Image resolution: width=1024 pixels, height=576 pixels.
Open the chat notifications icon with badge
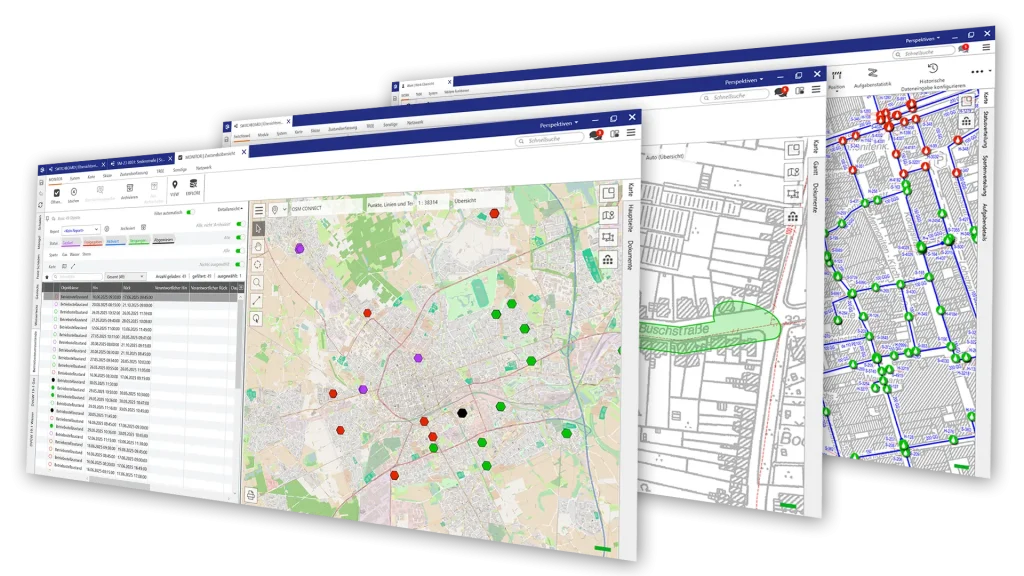(x=596, y=134)
